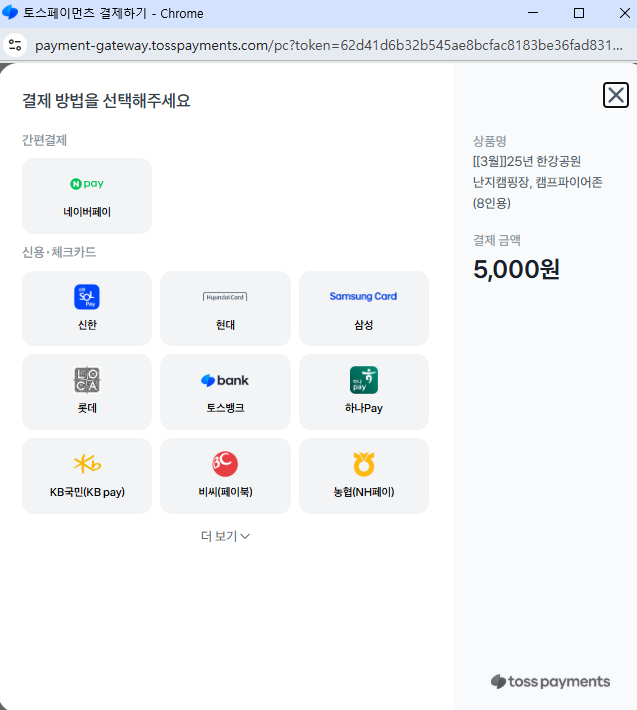Viewport: 637px width, 710px height.
Task: Click the LOCA Lotte card icon
Action: tap(87, 380)
